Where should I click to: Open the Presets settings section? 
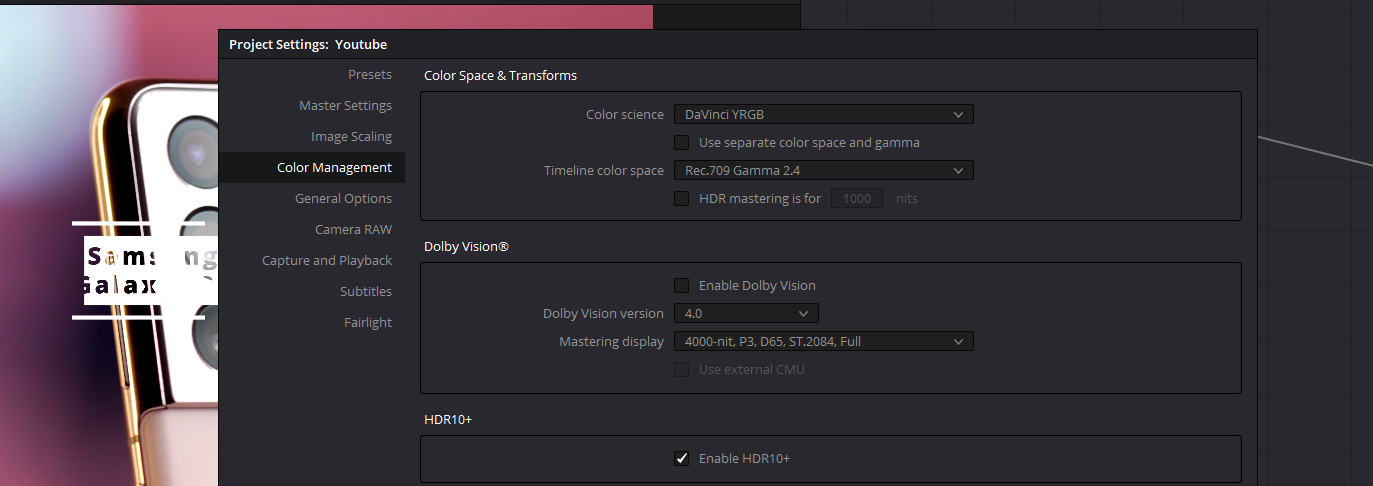point(369,75)
